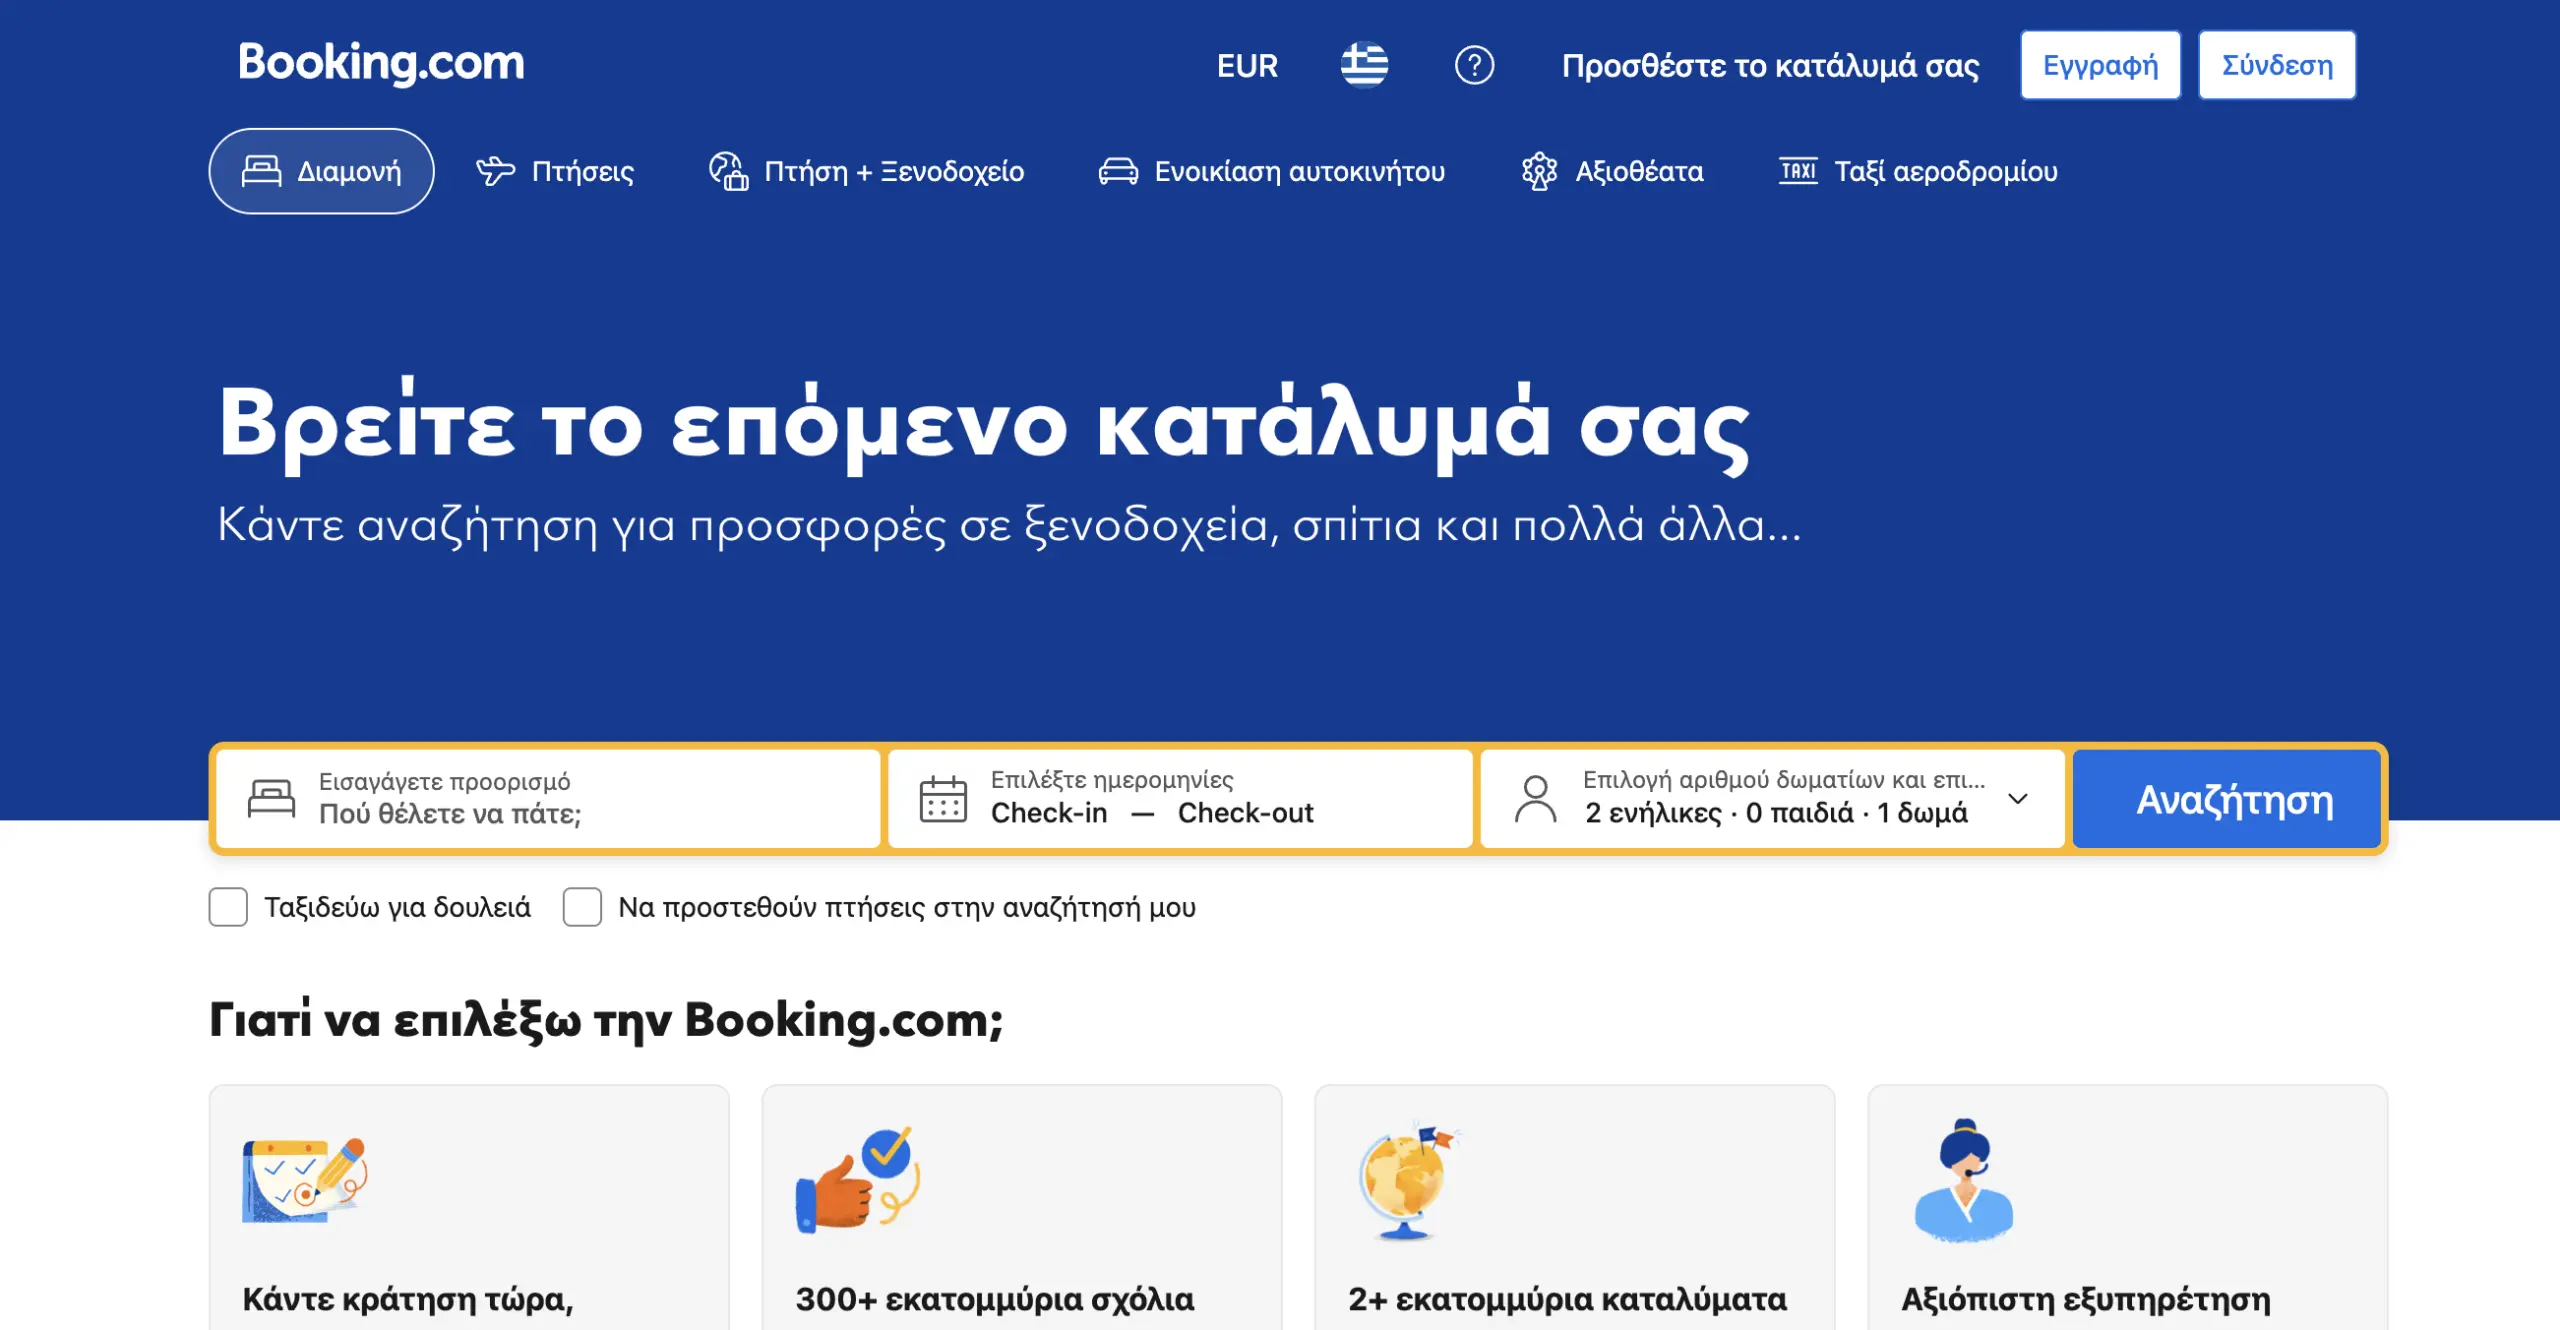
Task: Open guests dropdown 2 ενήλικες · 0 παιδιά
Action: tap(1772, 799)
